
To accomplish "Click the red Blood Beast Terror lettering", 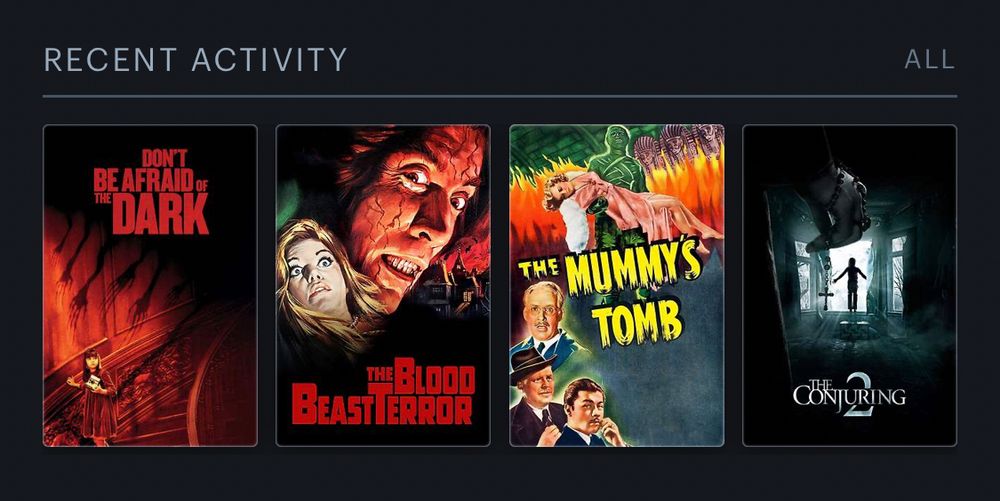I will click(383, 393).
